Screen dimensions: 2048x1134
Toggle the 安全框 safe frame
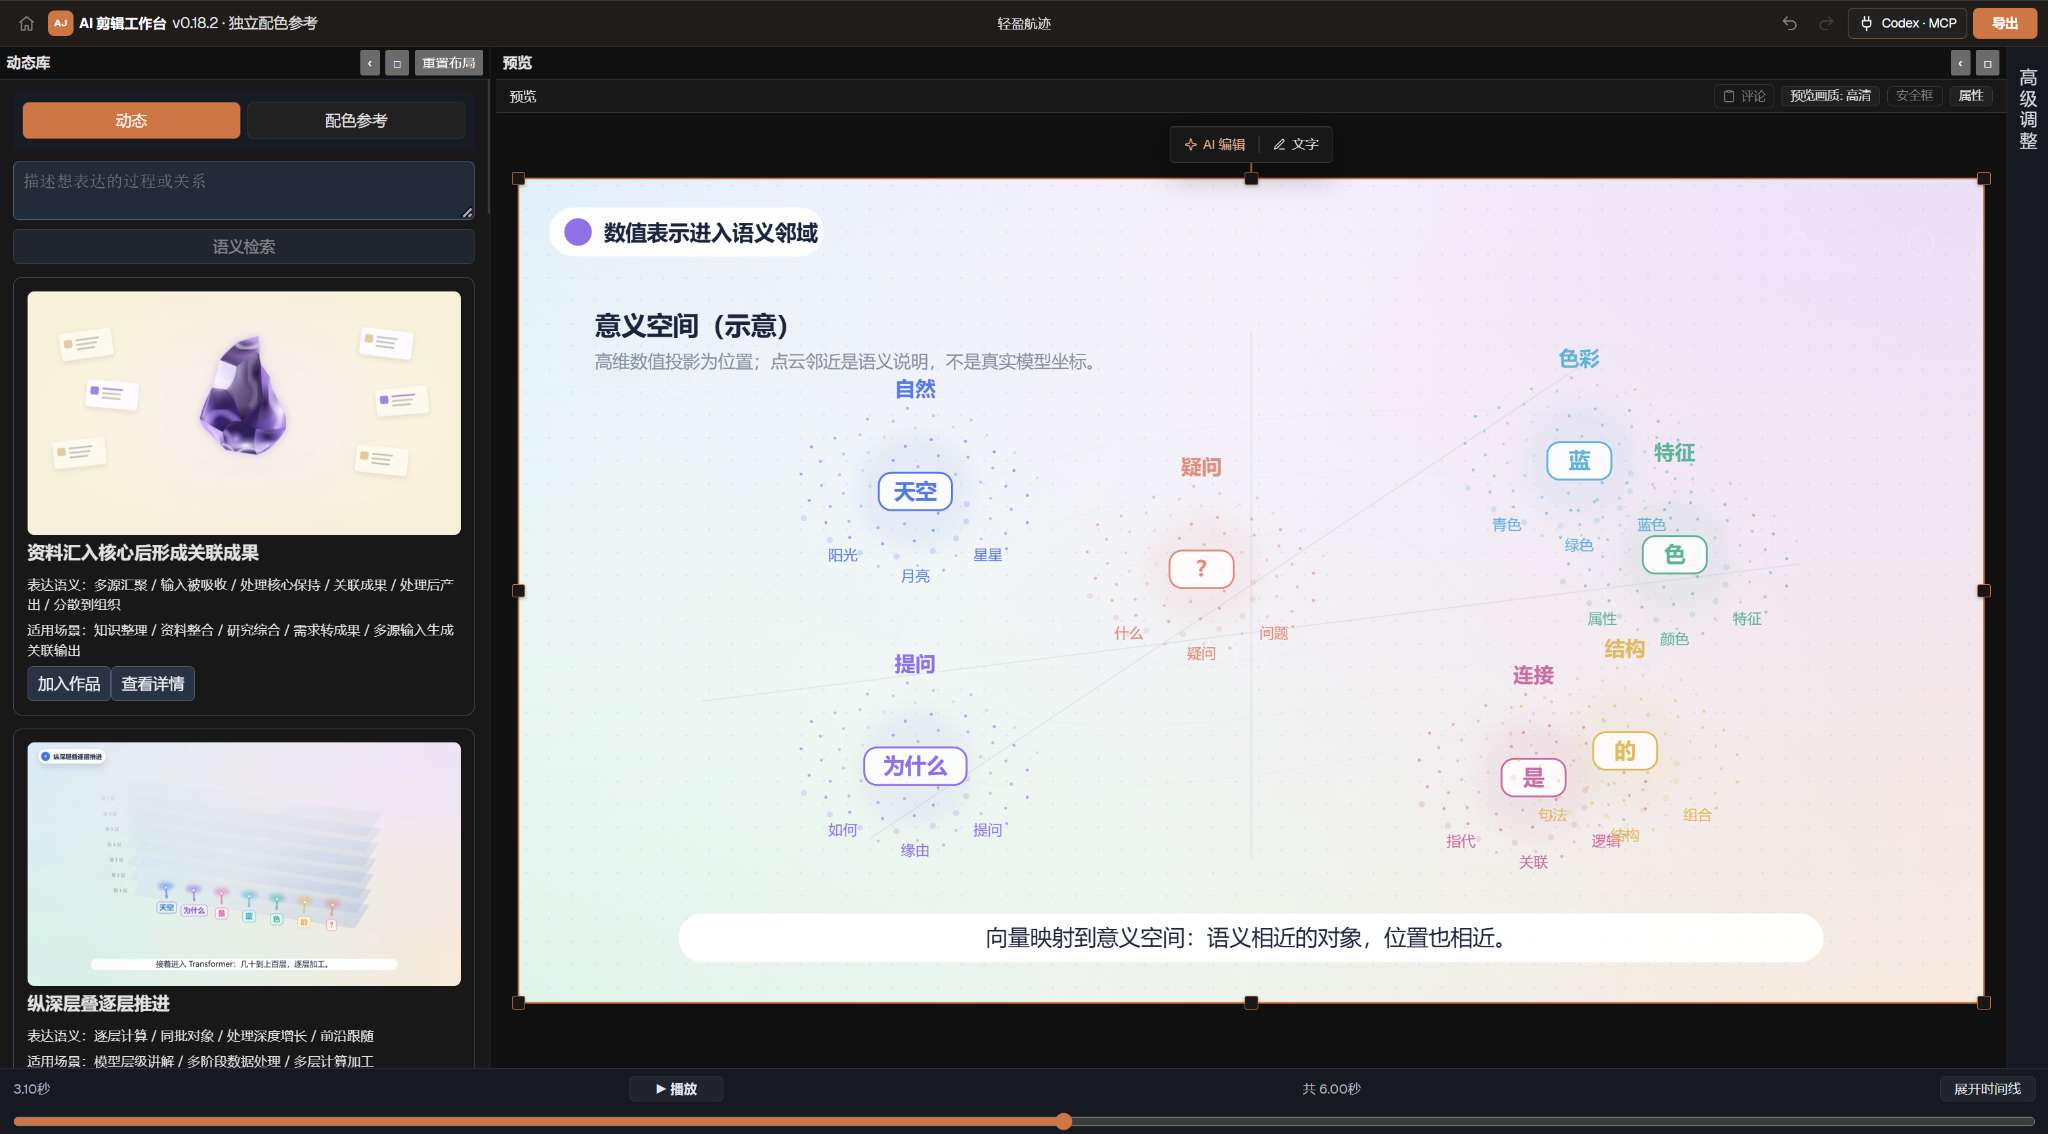click(x=1914, y=96)
